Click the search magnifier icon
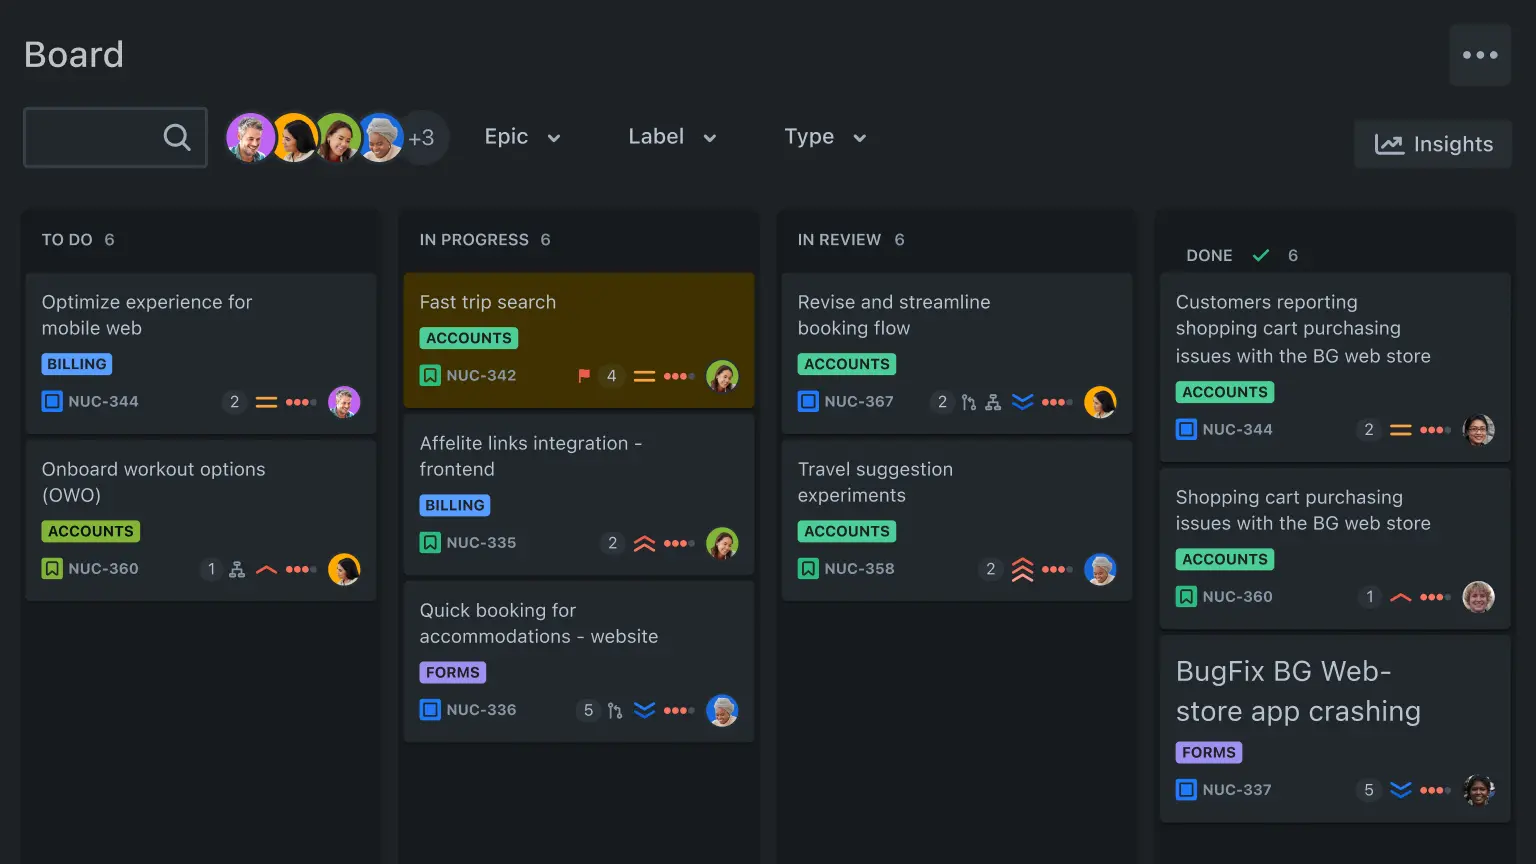 coord(177,137)
